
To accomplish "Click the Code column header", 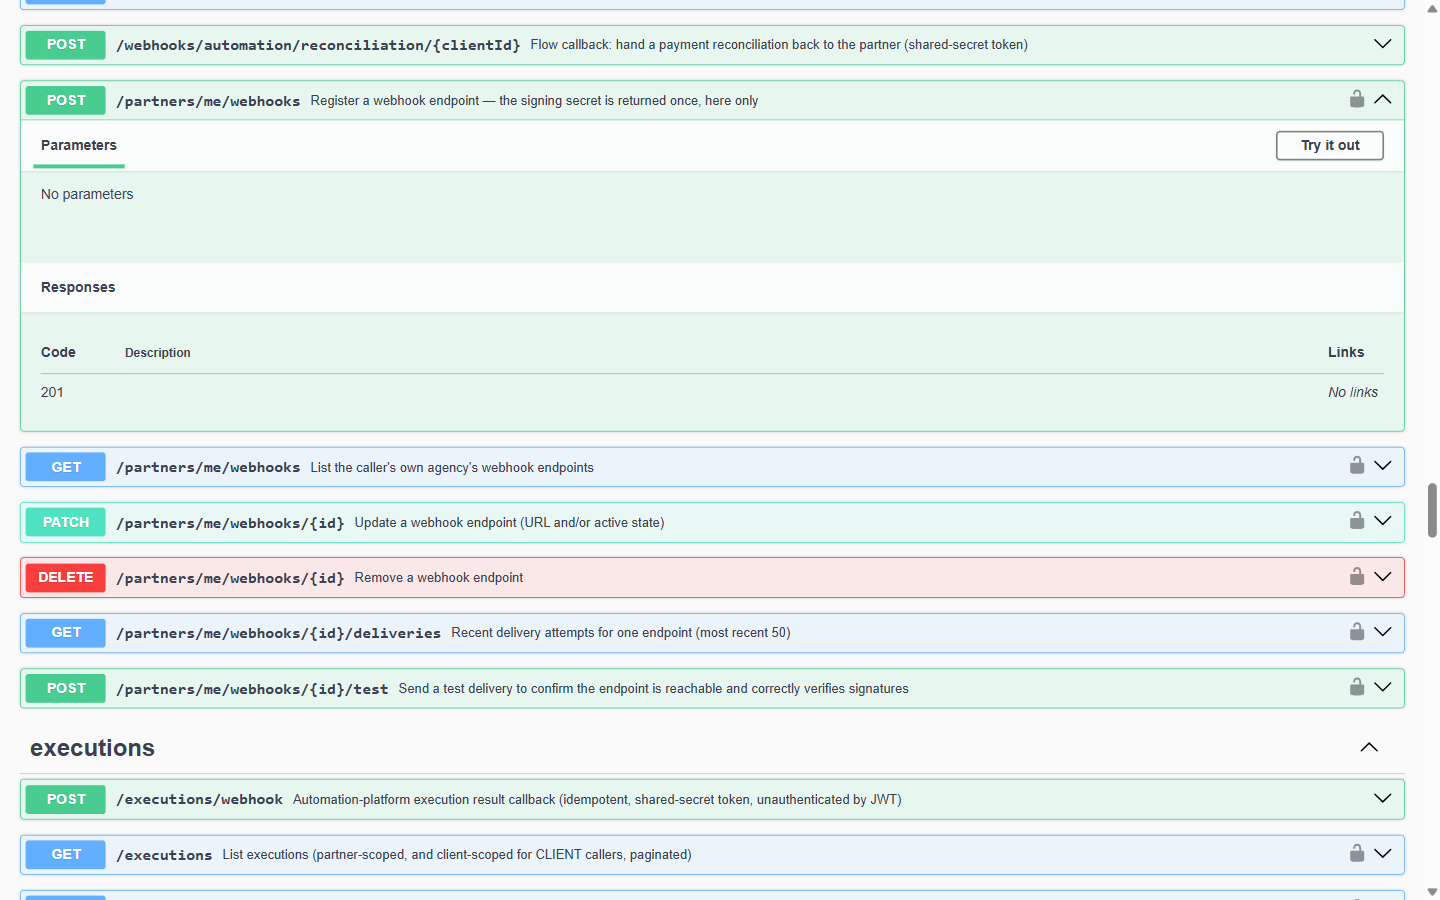I will click(x=58, y=352).
